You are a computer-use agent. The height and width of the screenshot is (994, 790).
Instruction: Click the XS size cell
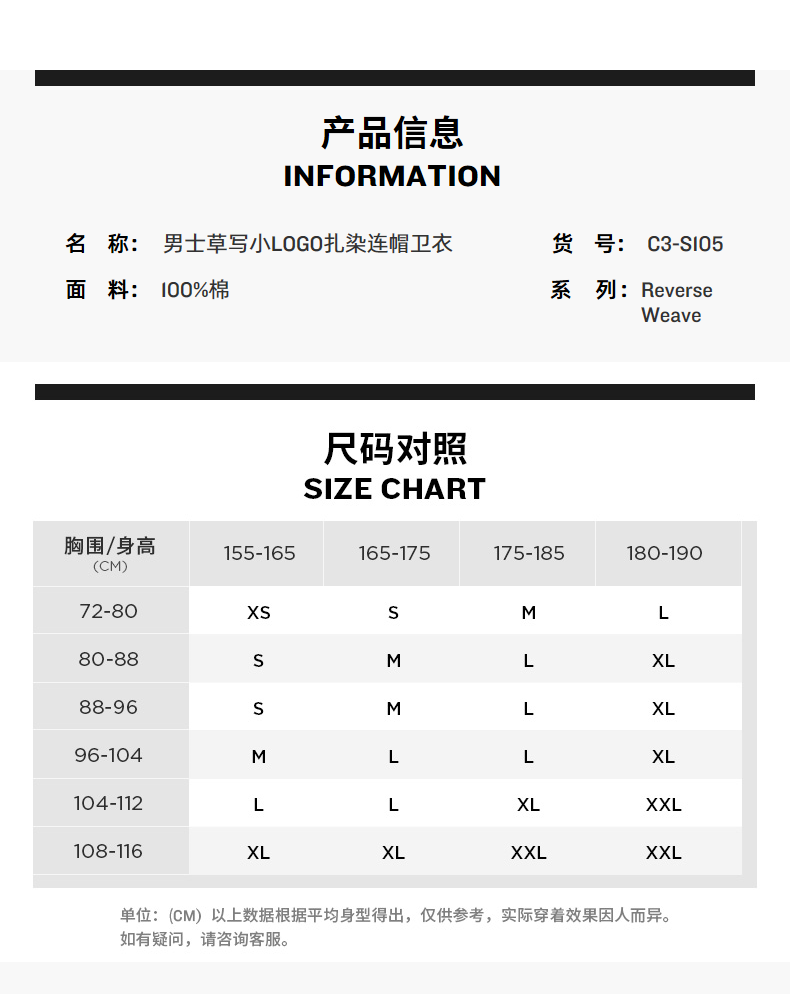259,612
